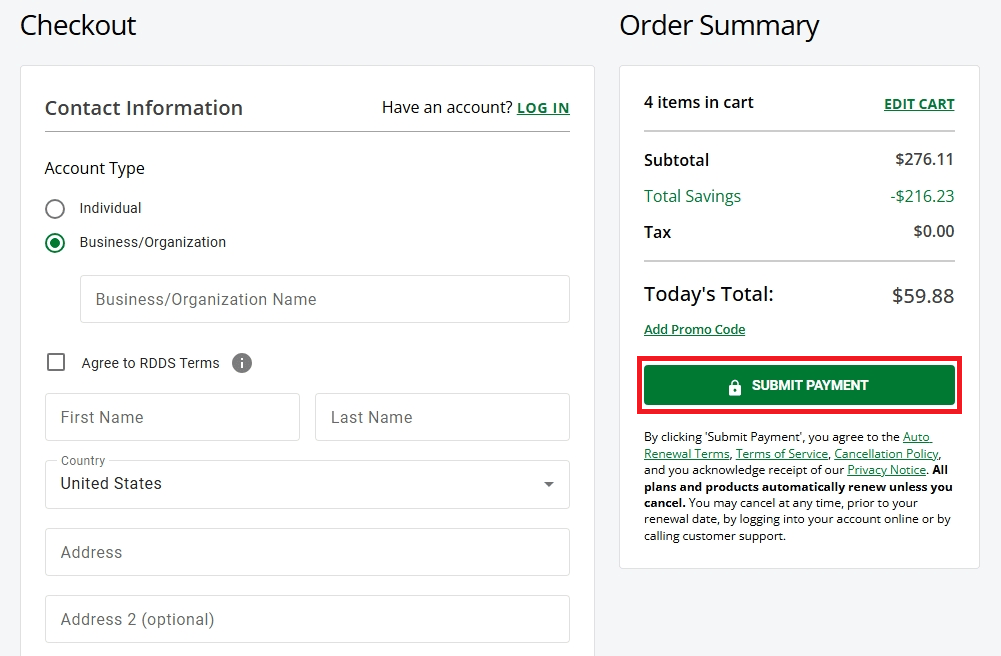Click the LOG IN link

point(543,108)
